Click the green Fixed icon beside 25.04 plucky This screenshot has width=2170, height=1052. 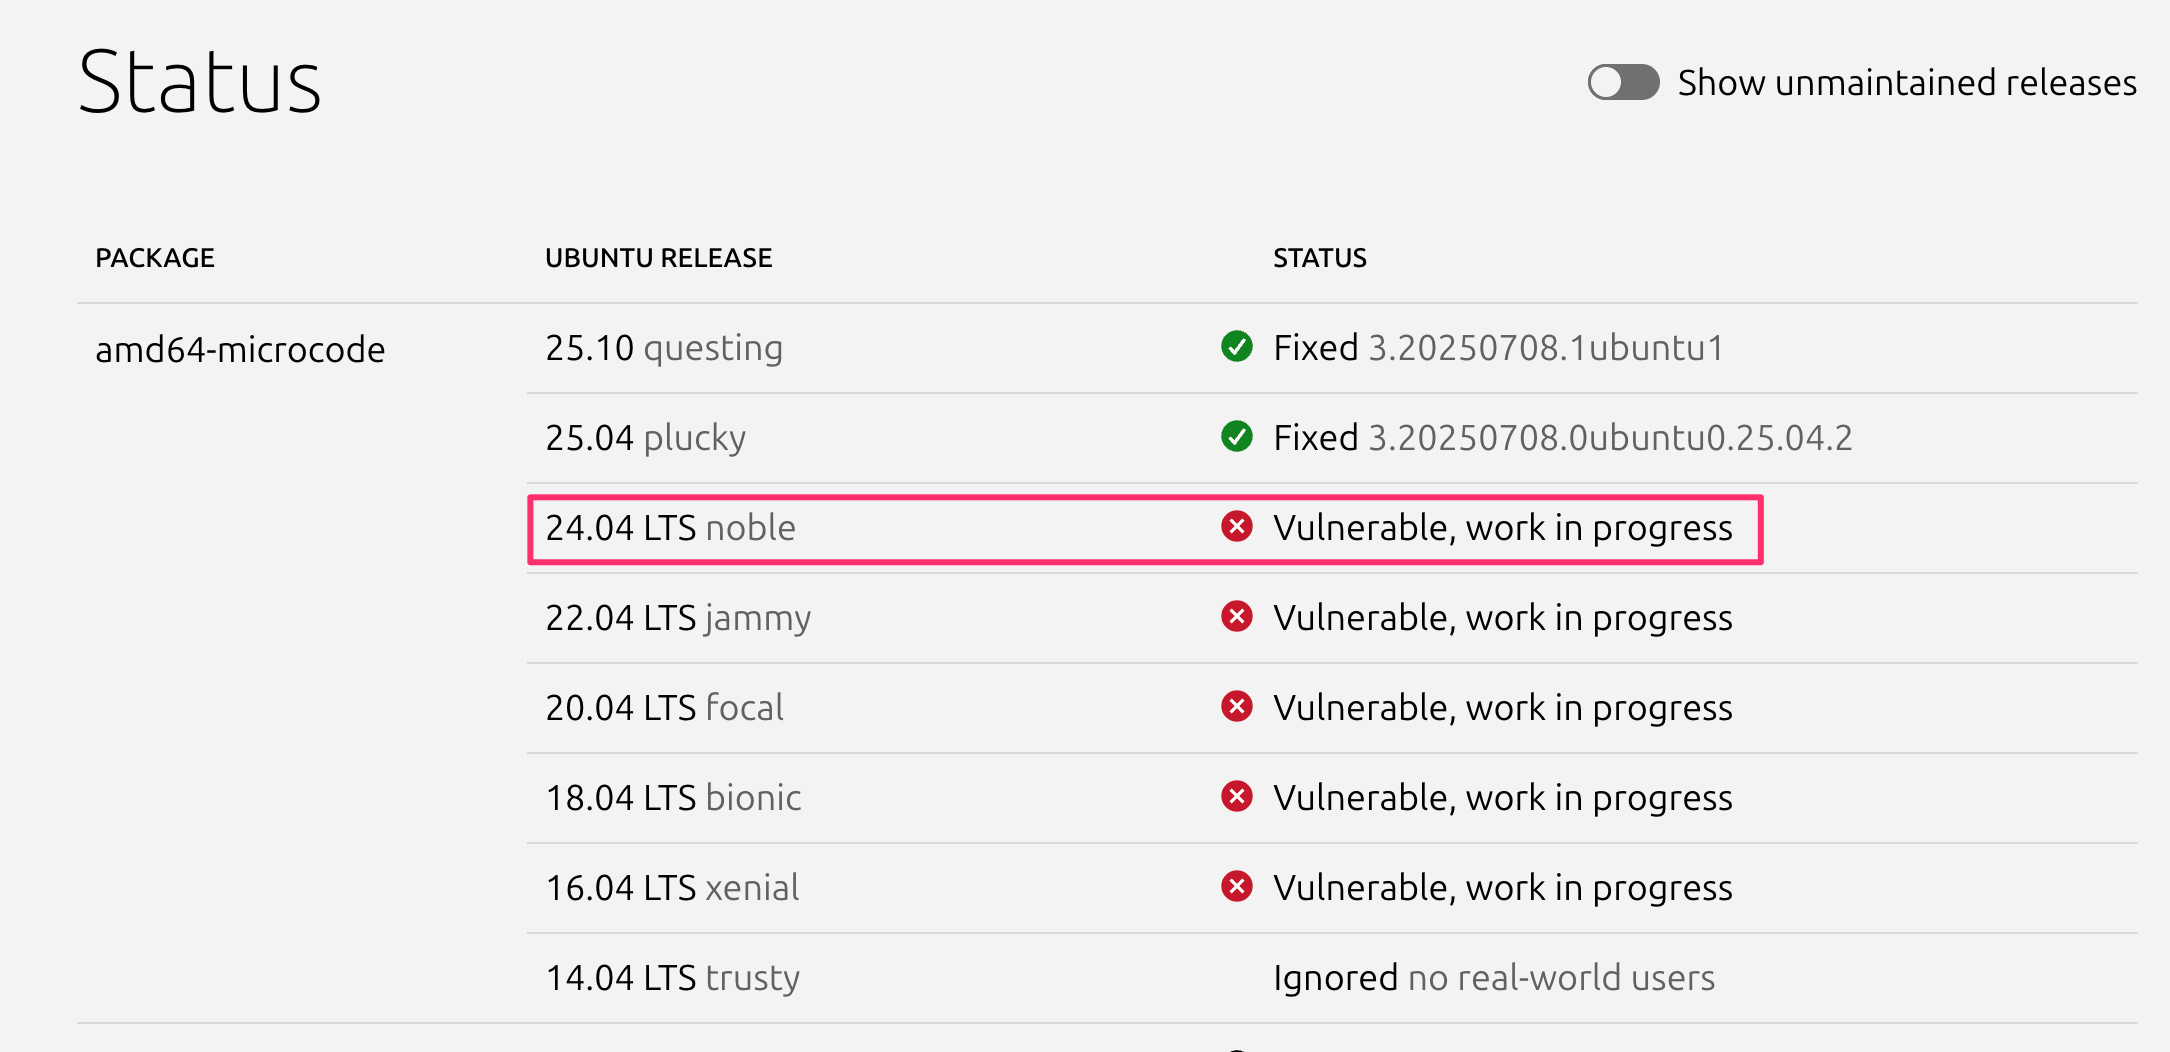(1237, 437)
